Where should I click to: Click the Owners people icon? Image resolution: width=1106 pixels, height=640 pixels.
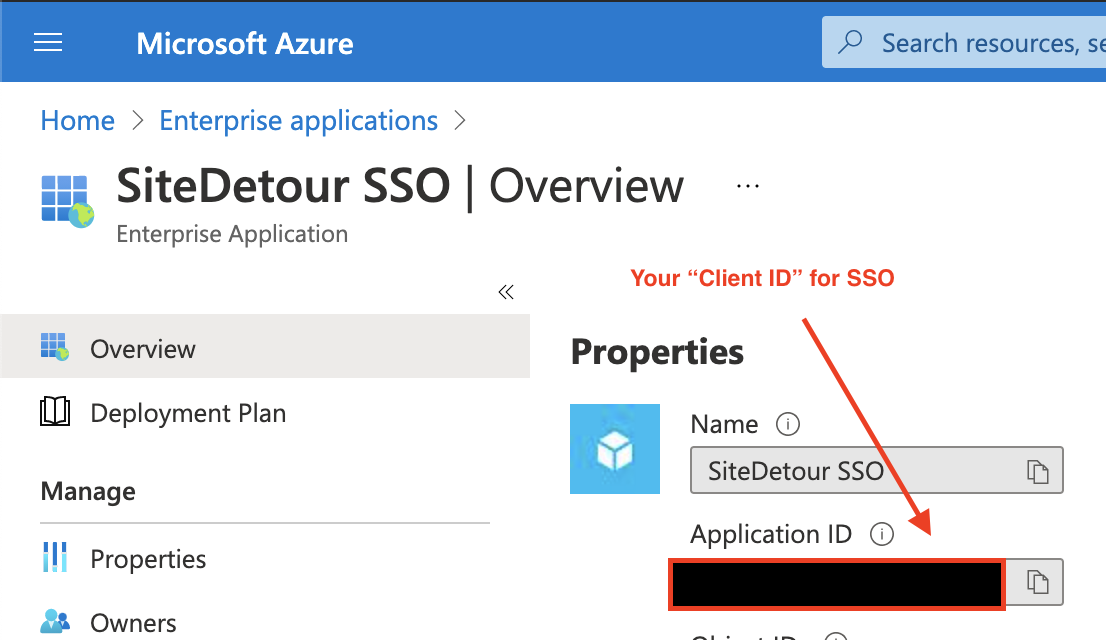tap(55, 621)
